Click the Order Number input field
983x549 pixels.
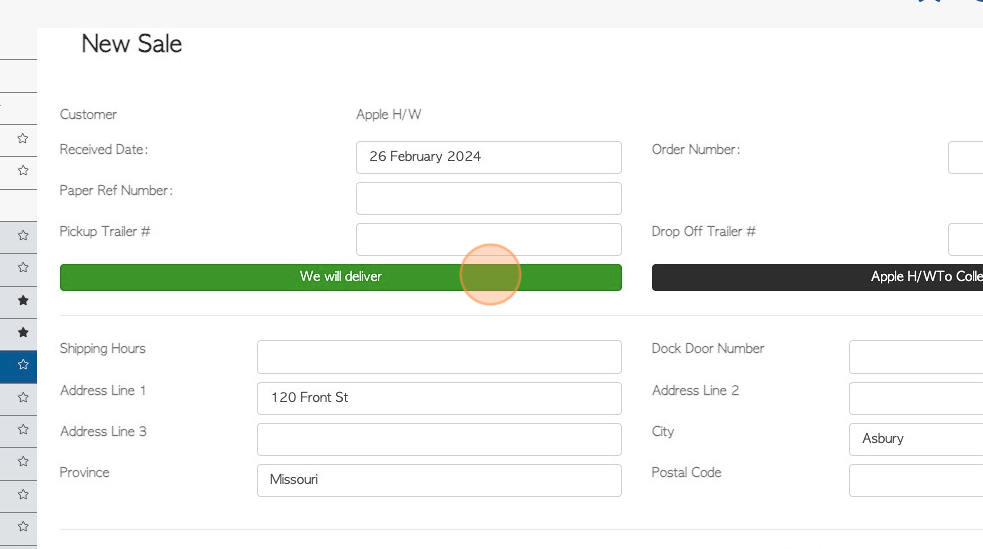point(965,157)
